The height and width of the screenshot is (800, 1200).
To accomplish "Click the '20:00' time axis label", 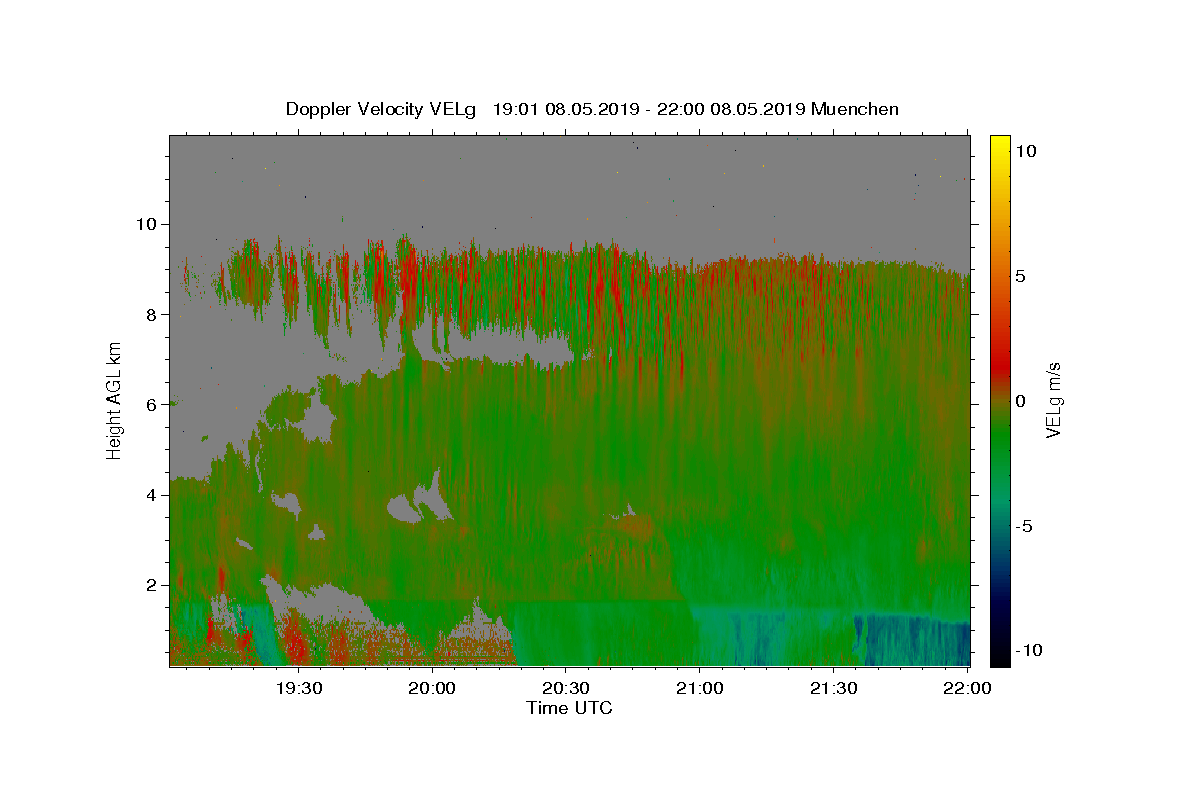I will coord(432,687).
